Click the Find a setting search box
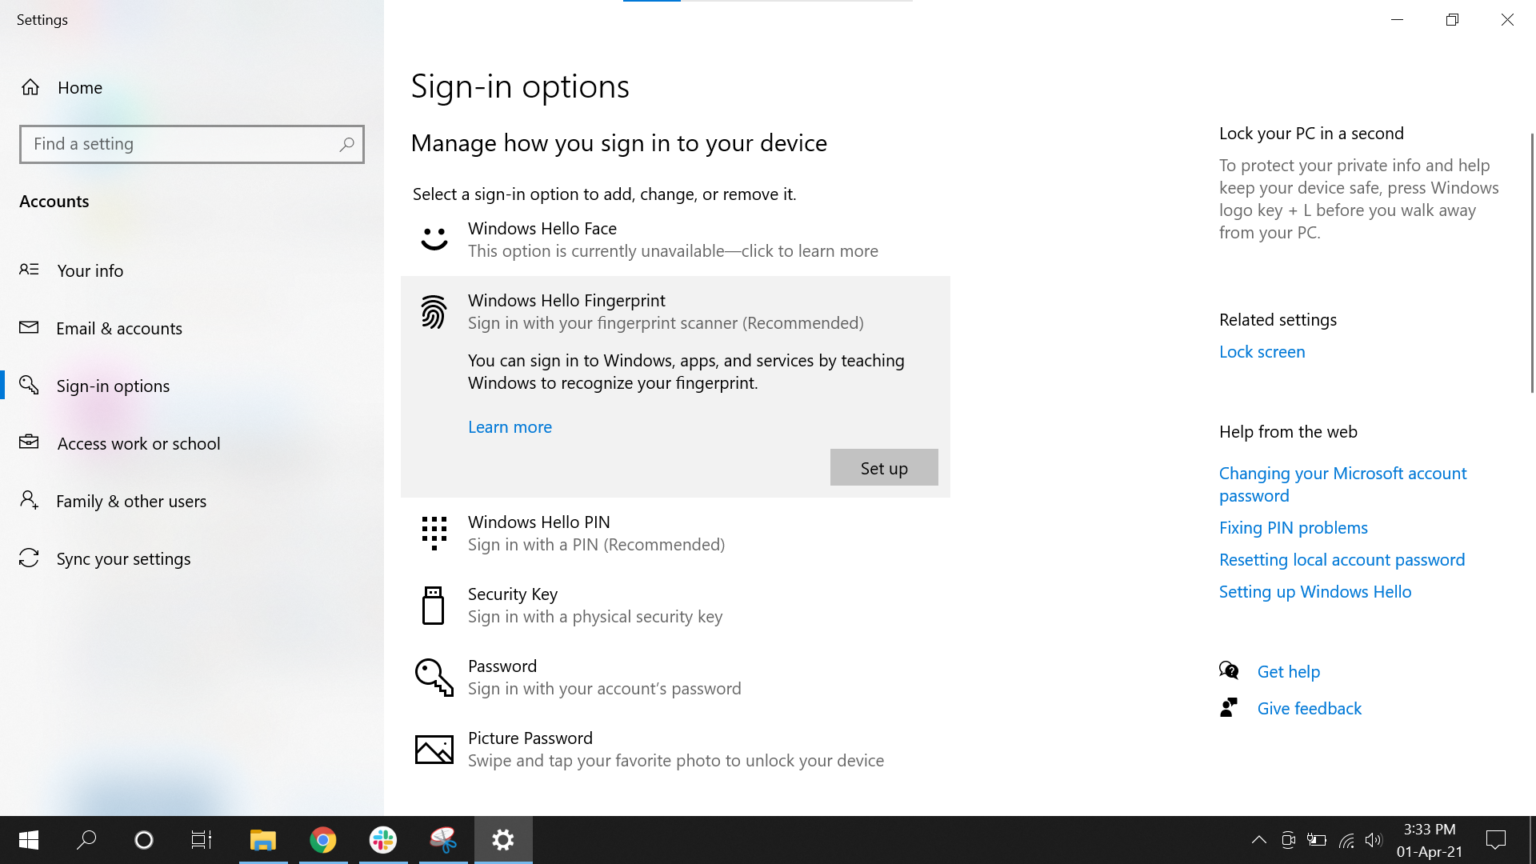Screen dimensions: 1536x864 point(191,144)
